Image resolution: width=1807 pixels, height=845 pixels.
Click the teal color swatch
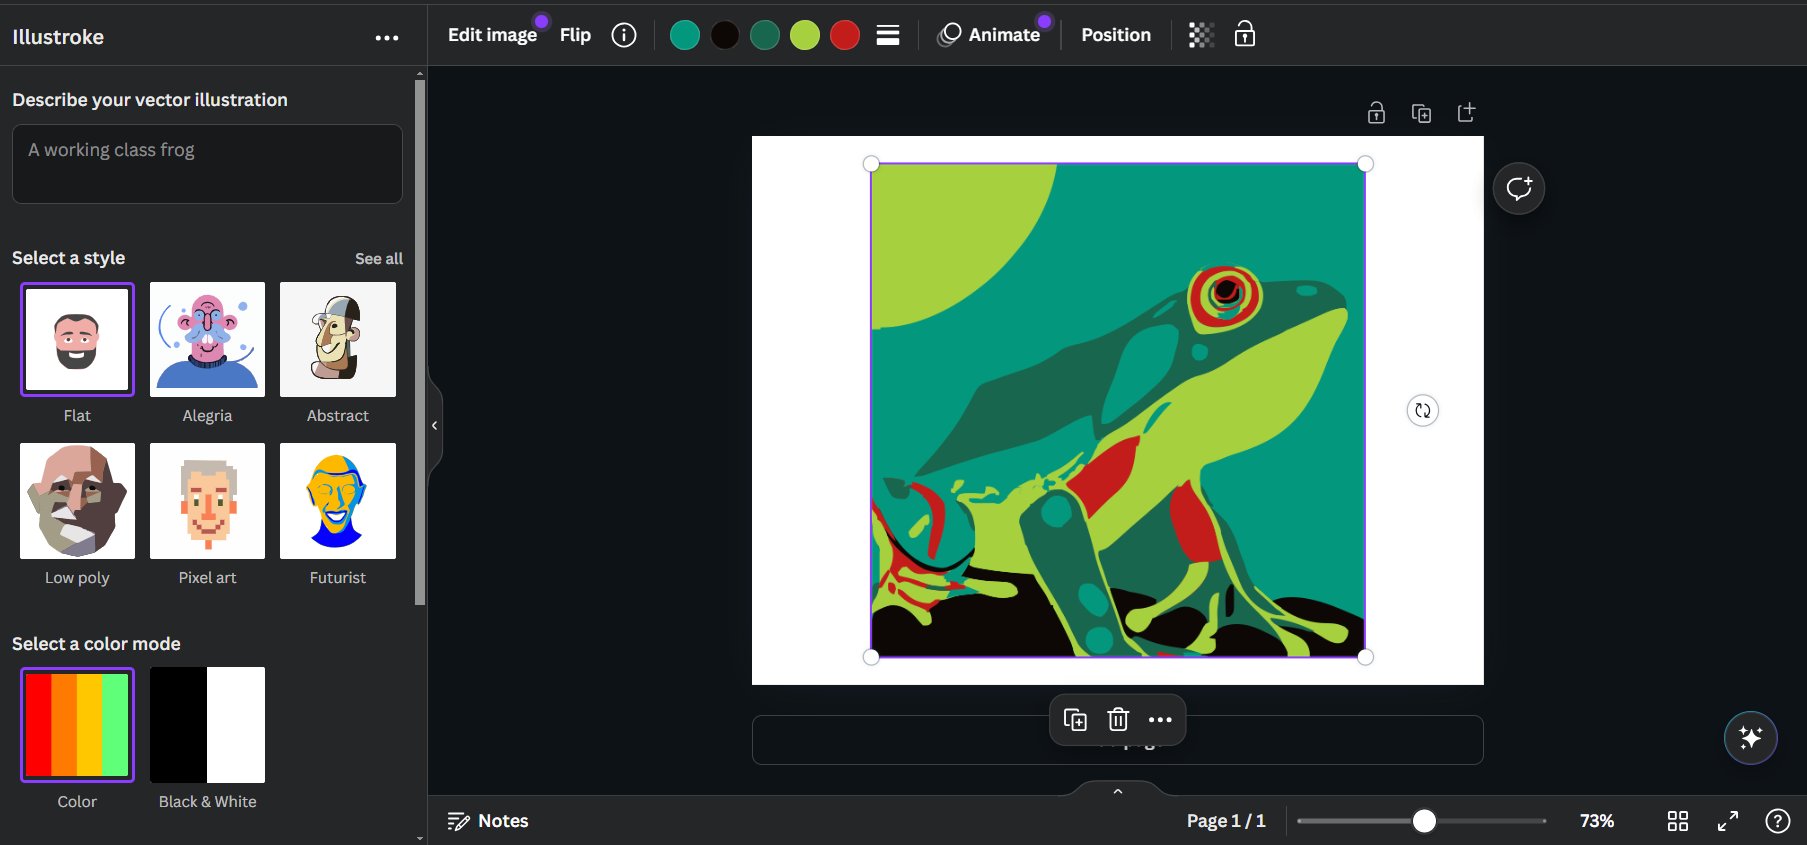coord(684,35)
